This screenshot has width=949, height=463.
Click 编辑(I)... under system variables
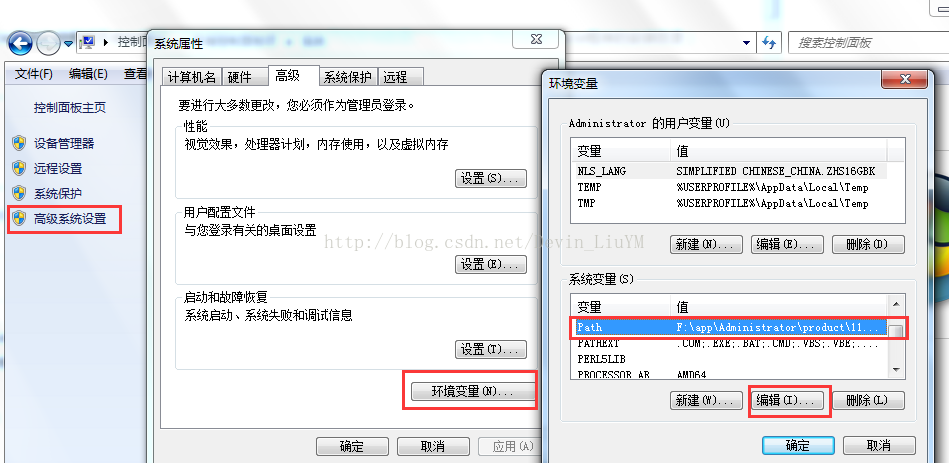pyautogui.click(x=789, y=400)
